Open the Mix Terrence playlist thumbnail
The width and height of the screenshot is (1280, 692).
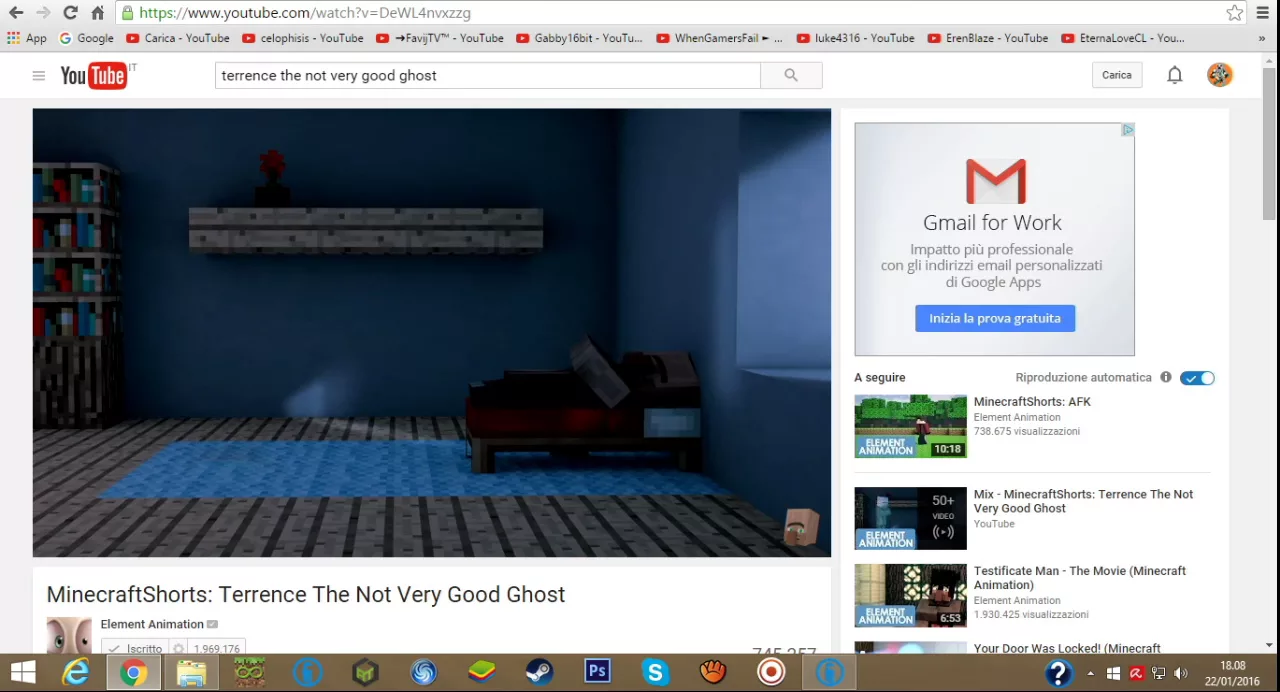tap(910, 518)
